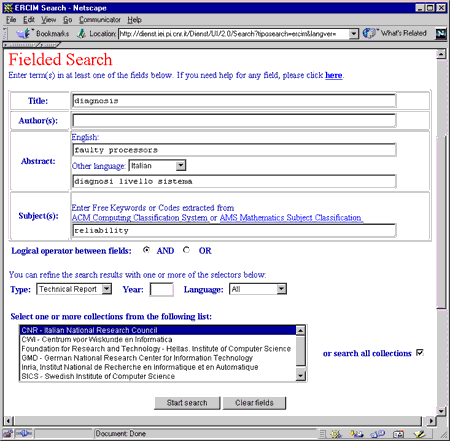Click collections list scroll down arrow
The image size is (450, 441).
300,376
